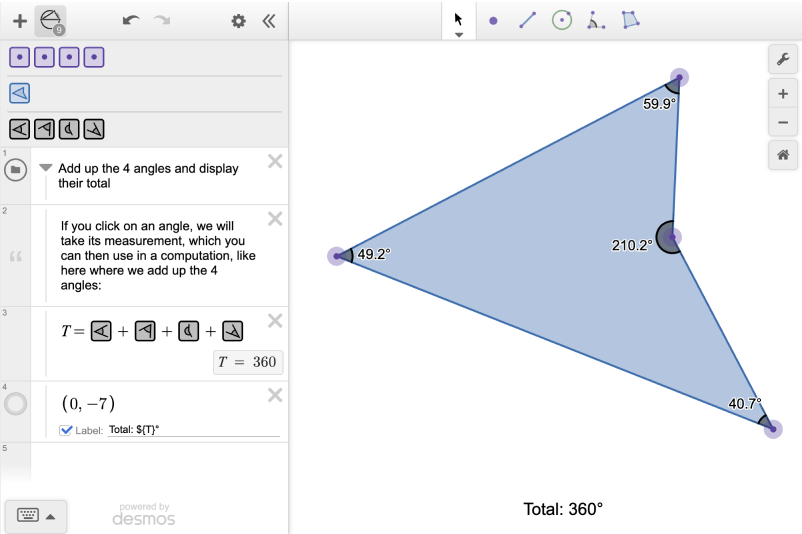Click the Undo arrow

[130, 20]
